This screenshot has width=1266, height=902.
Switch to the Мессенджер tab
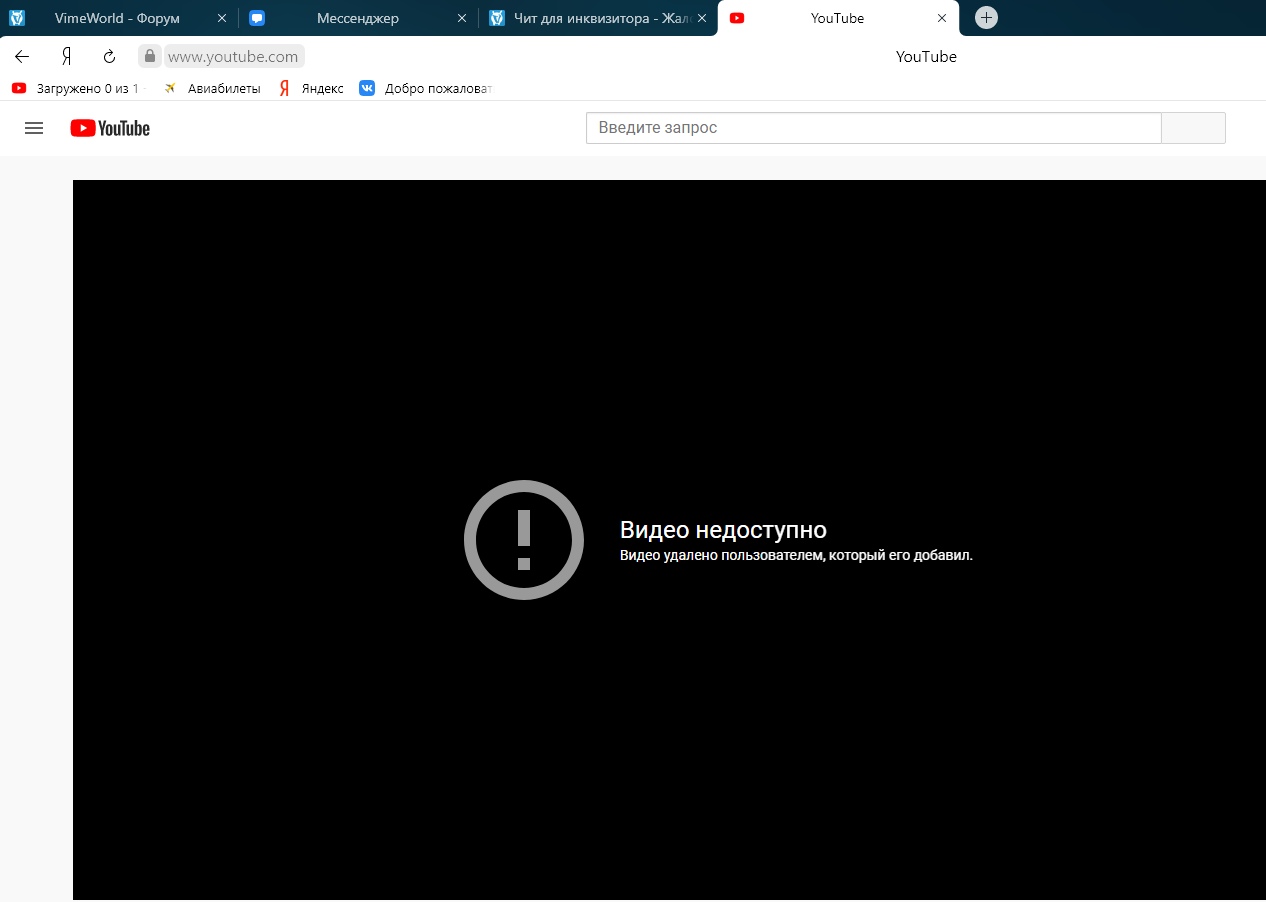[357, 18]
